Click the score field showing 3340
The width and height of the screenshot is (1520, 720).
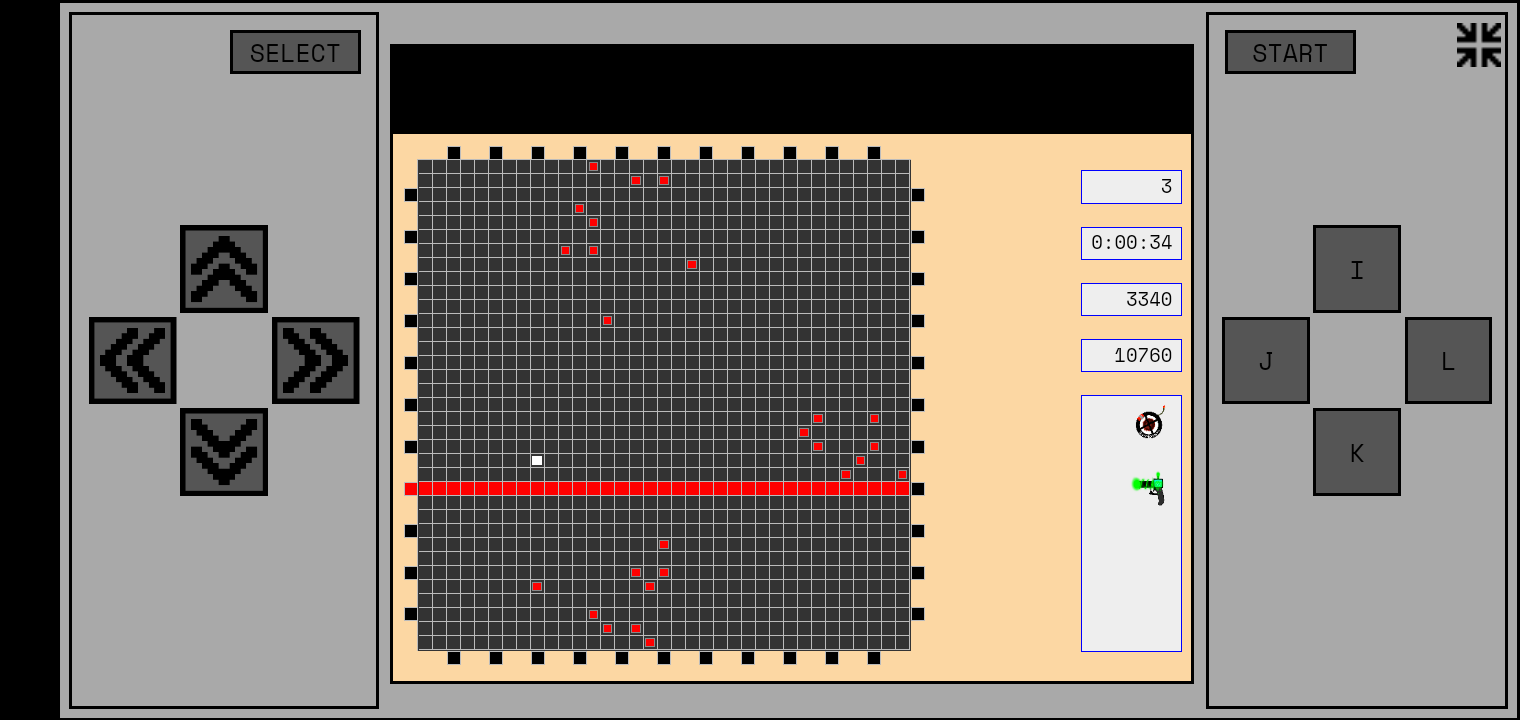[1131, 299]
